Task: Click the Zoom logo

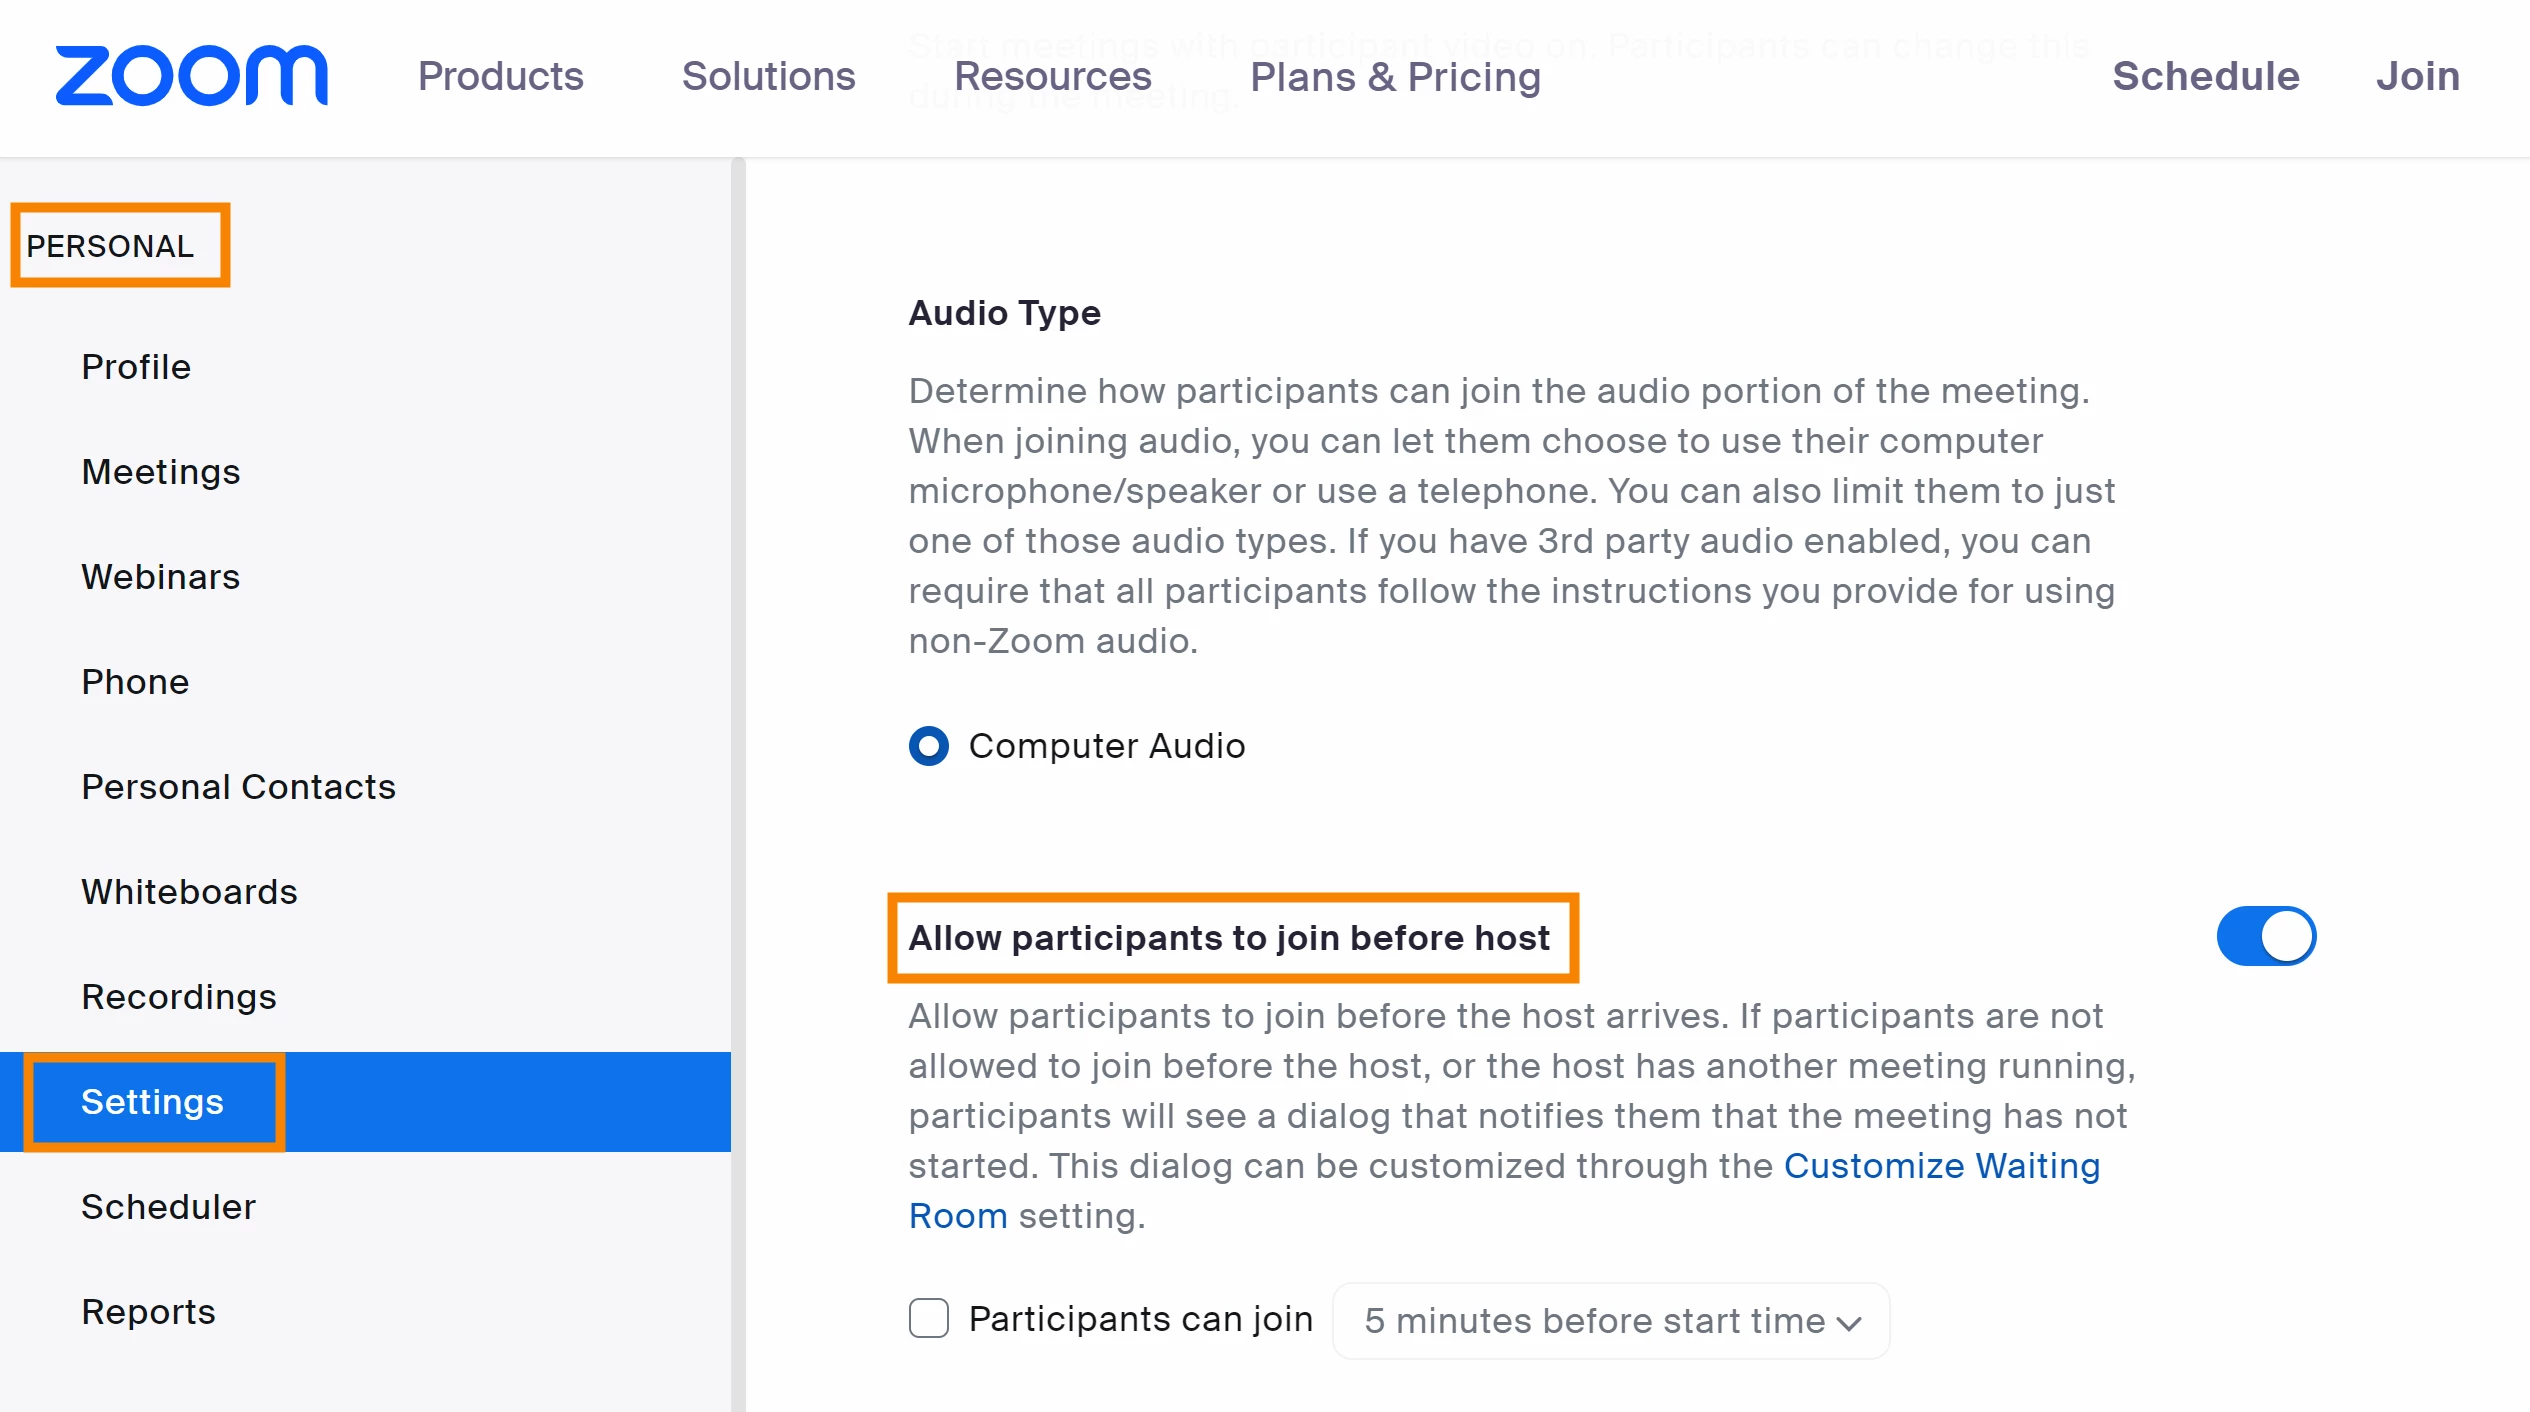Action: pos(191,76)
